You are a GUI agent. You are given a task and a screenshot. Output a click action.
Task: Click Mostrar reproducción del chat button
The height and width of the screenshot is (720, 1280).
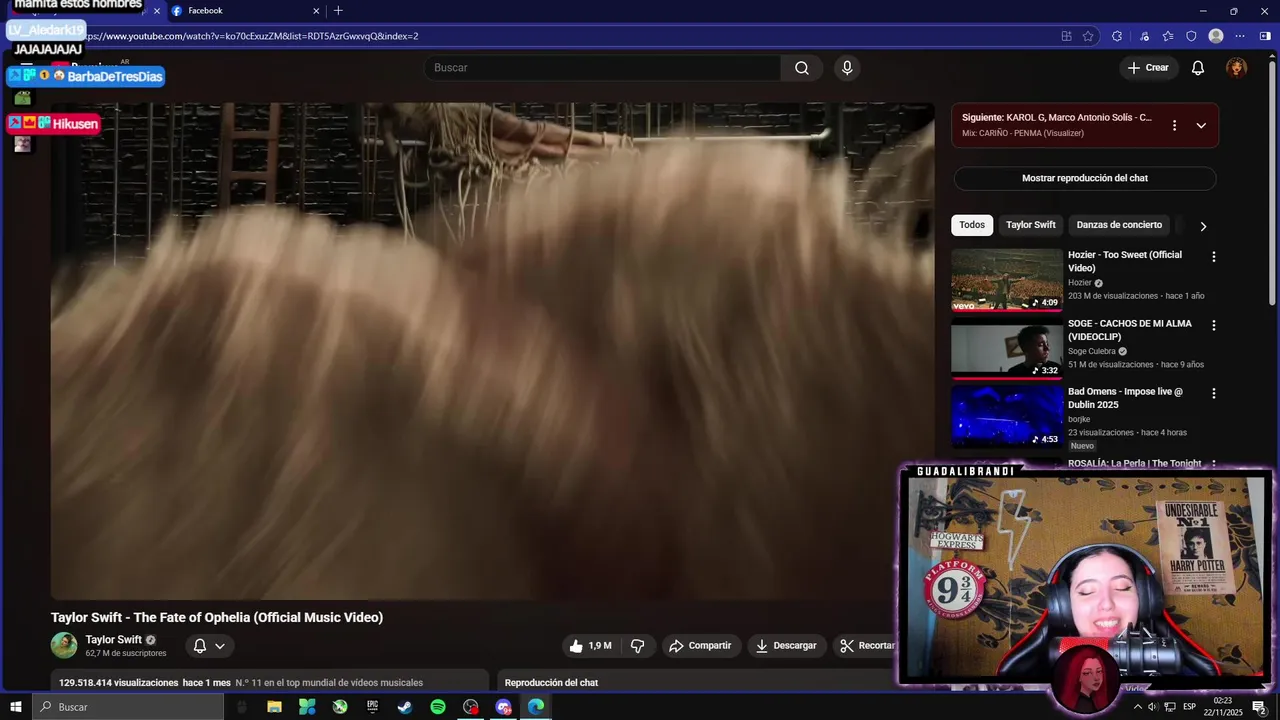[1085, 178]
